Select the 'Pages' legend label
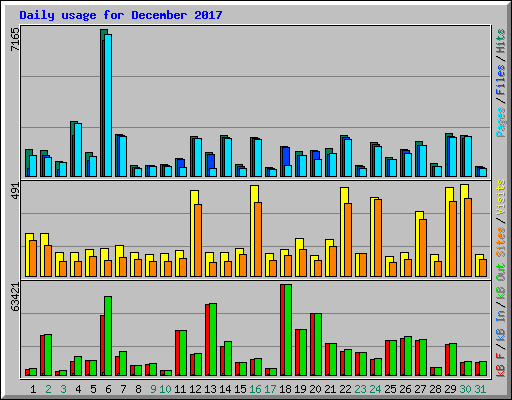512x400 pixels. [x=501, y=122]
